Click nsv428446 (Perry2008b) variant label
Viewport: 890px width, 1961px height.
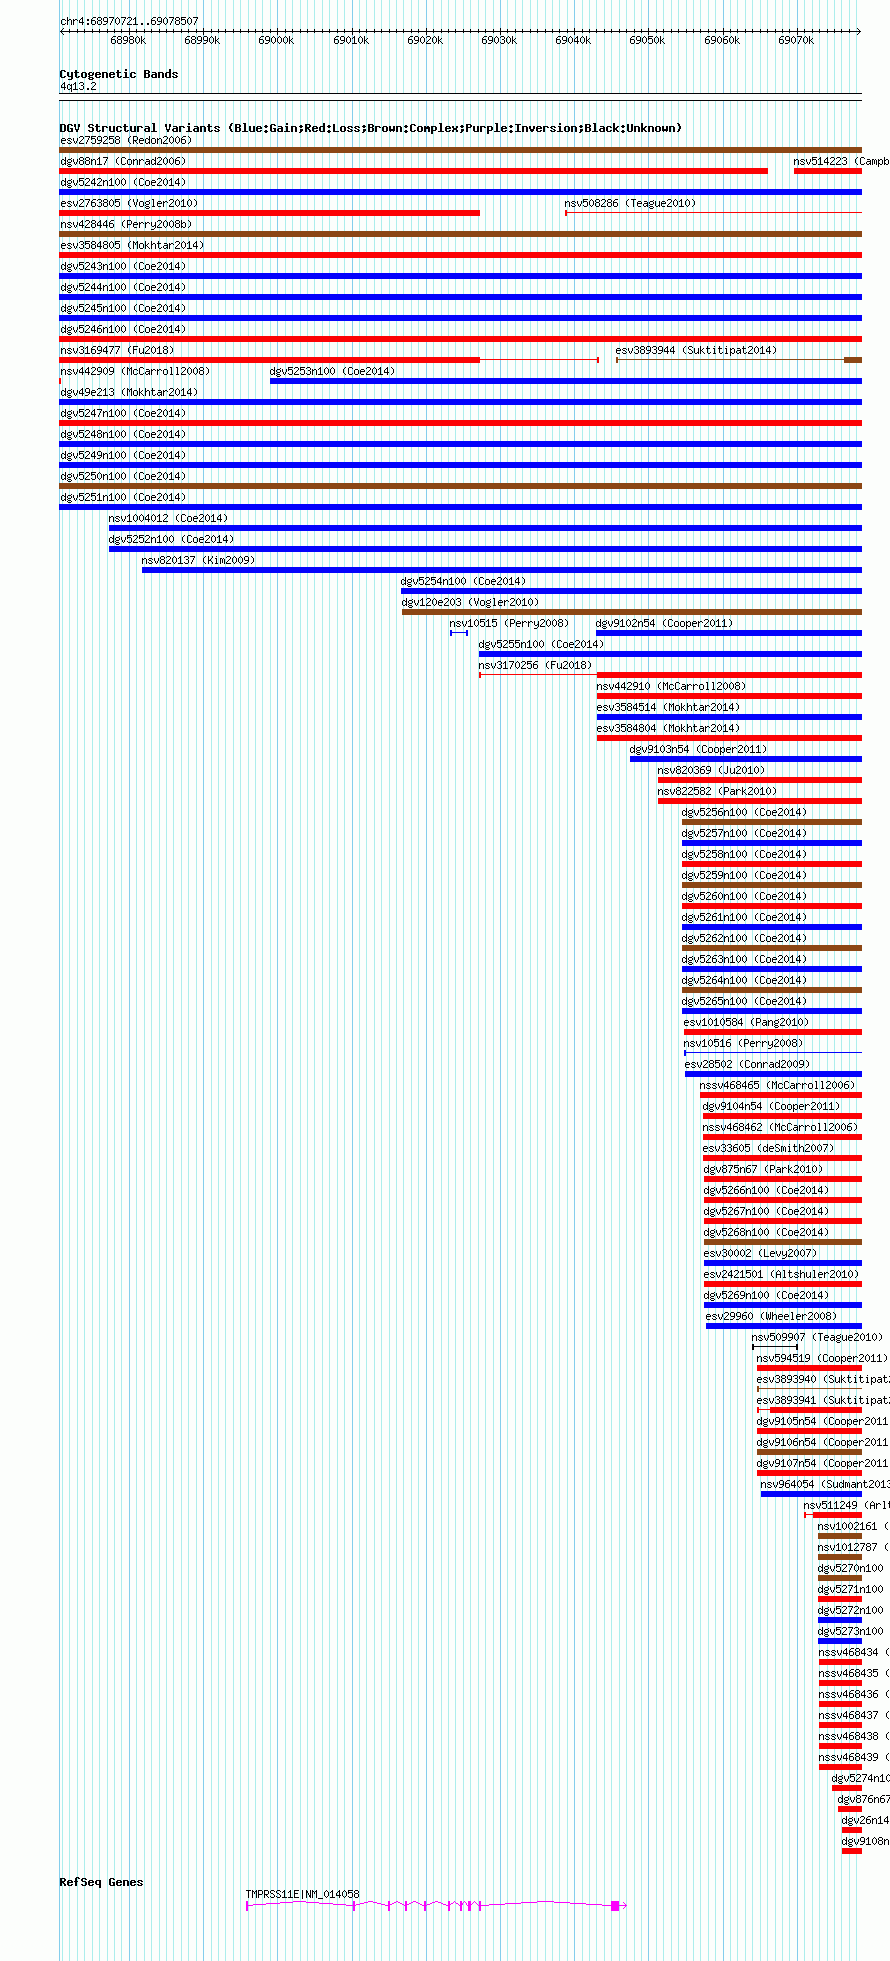(x=126, y=224)
